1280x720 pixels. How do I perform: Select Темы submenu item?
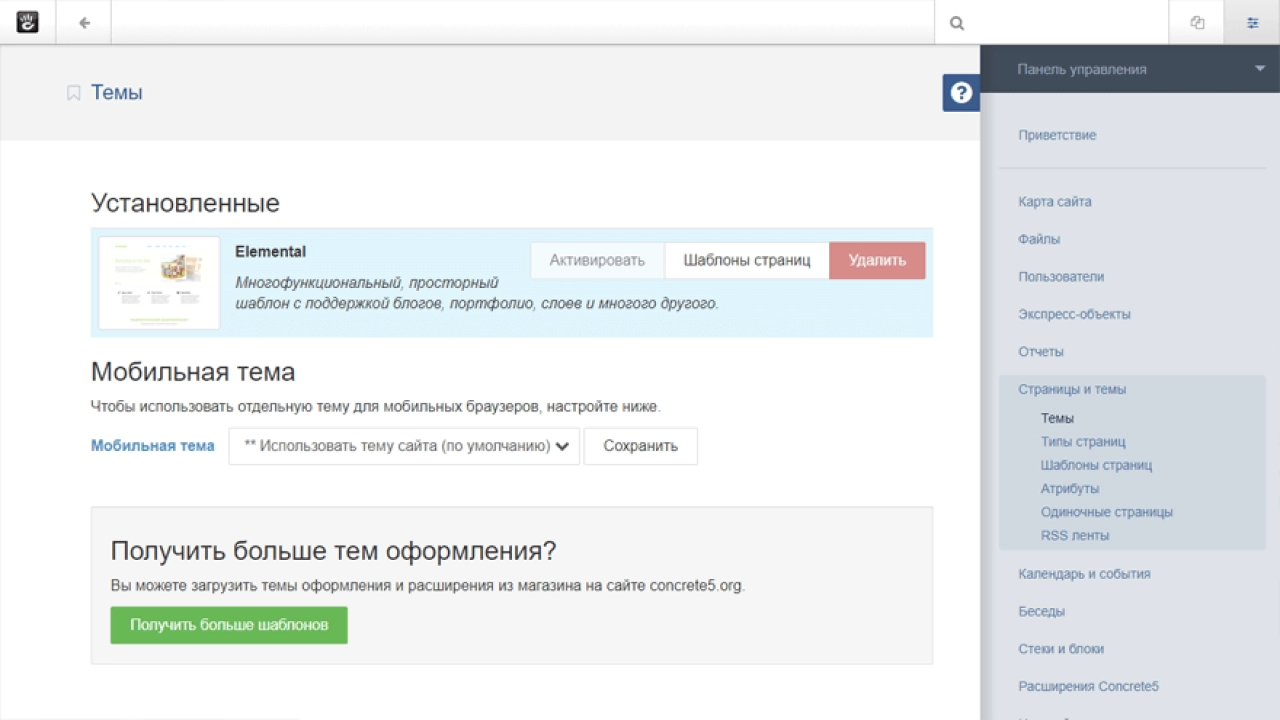[1057, 419]
